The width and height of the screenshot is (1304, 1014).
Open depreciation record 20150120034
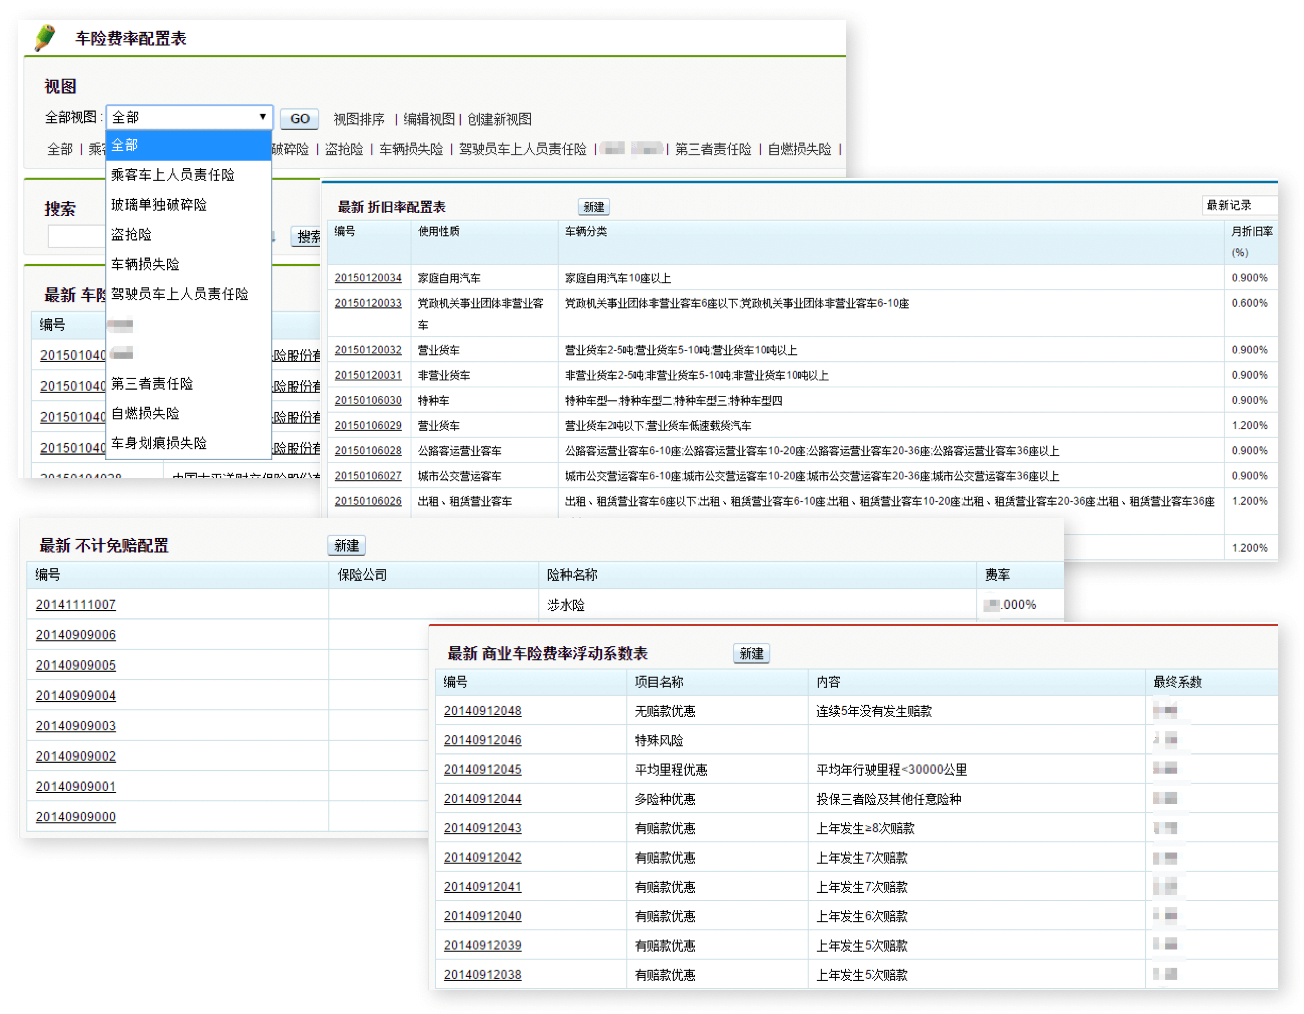368,278
